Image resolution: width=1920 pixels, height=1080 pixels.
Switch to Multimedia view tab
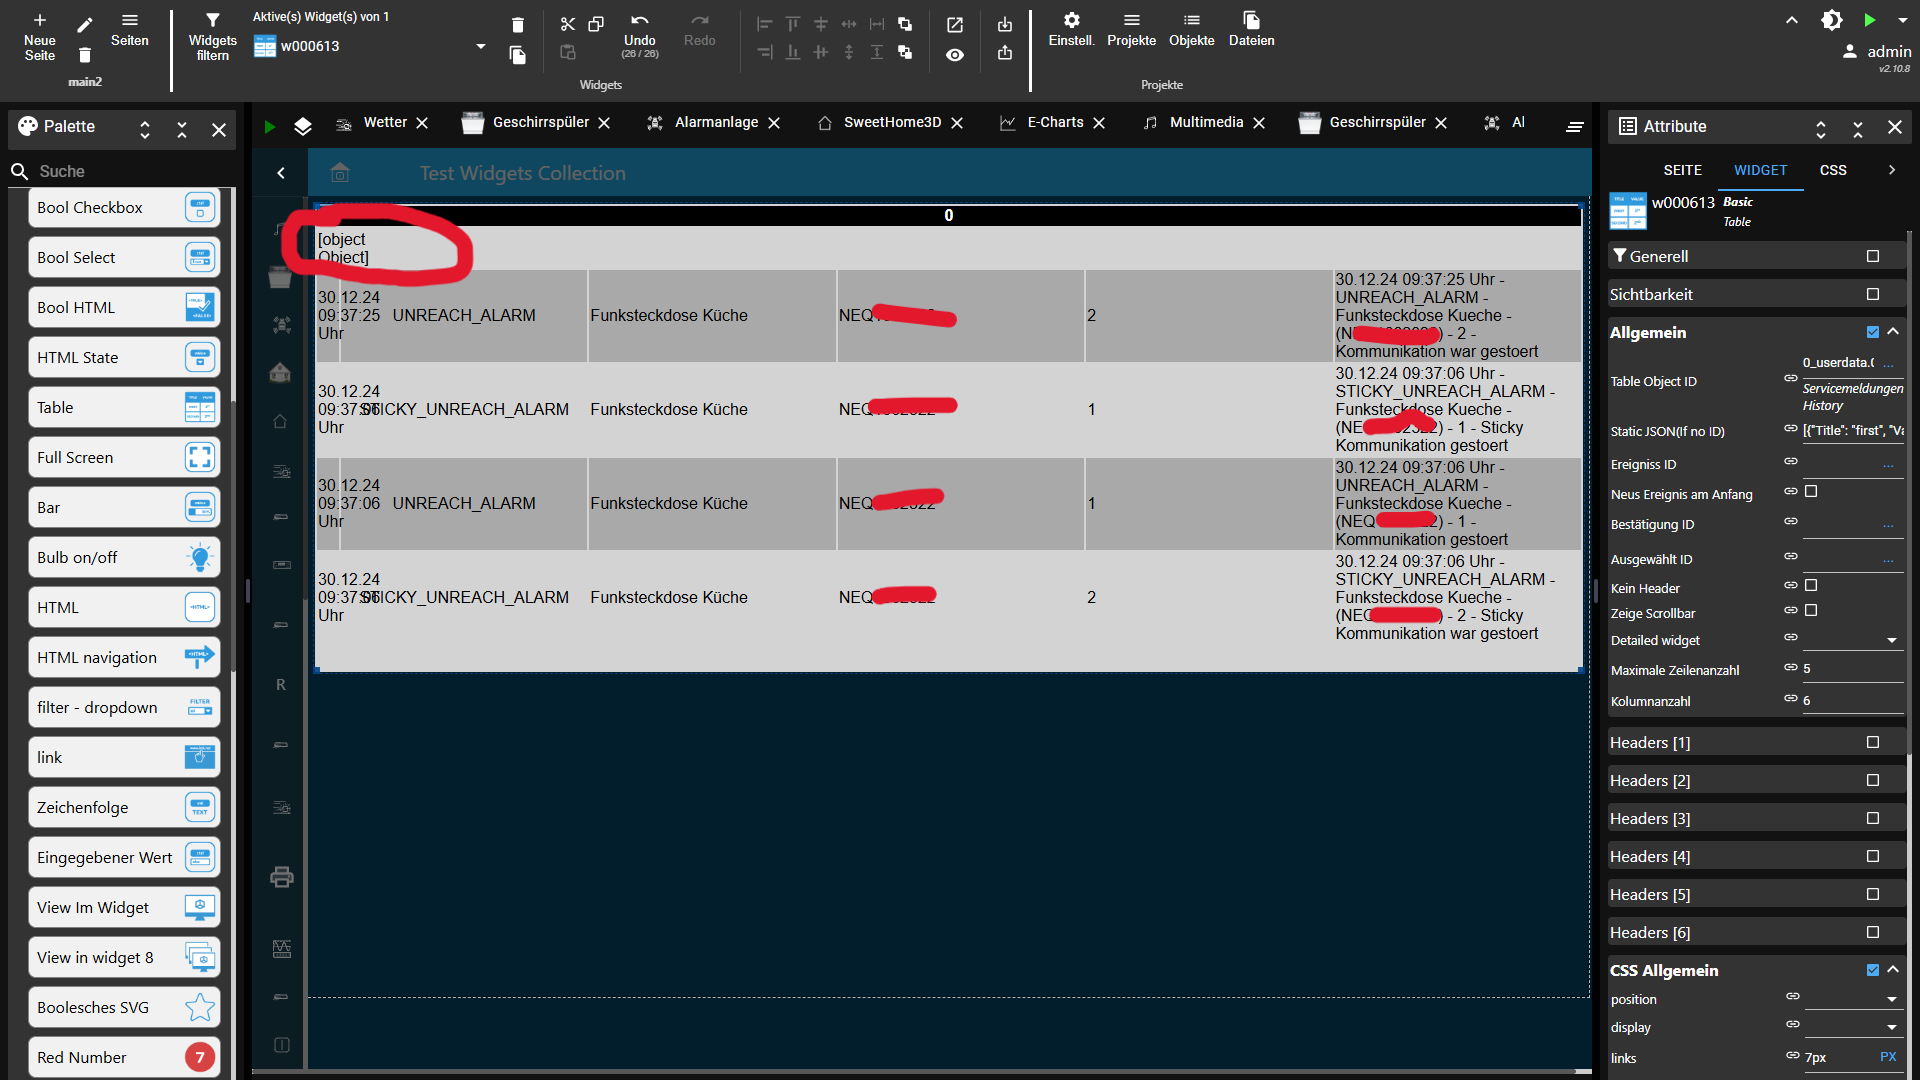pyautogui.click(x=1205, y=122)
